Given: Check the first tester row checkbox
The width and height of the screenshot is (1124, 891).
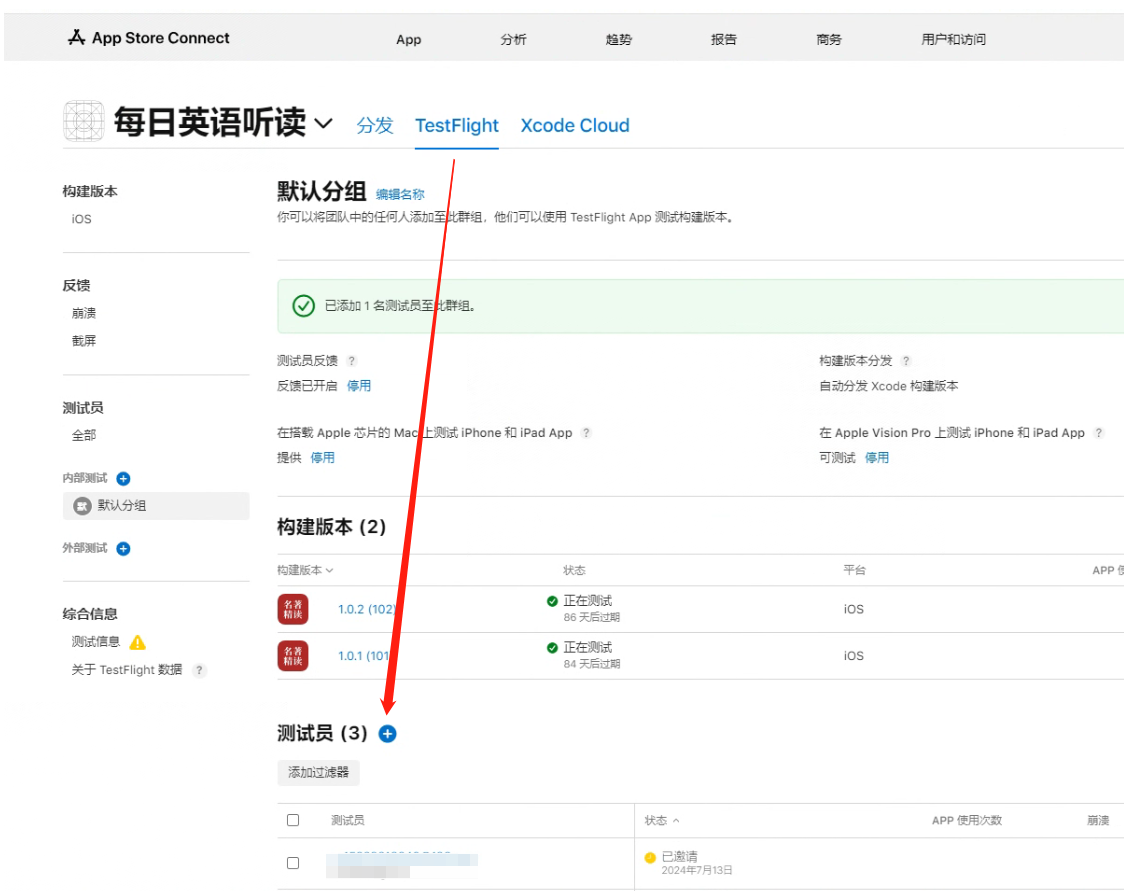Looking at the screenshot, I should tap(293, 863).
